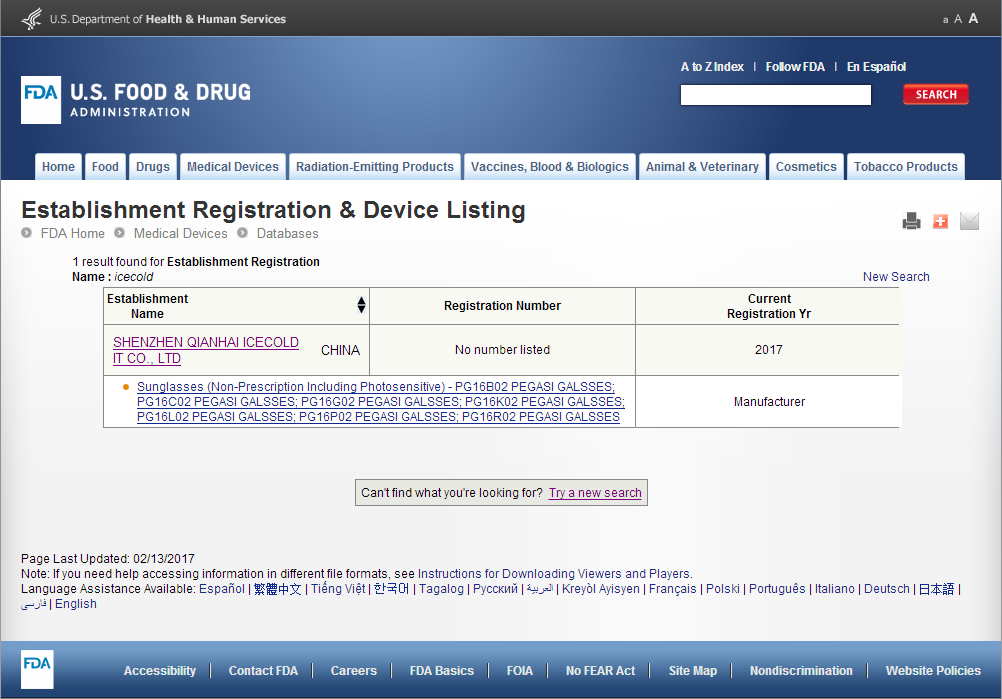Viewport: 1002px width, 699px height.
Task: Print this page using printer icon
Action: pos(911,221)
